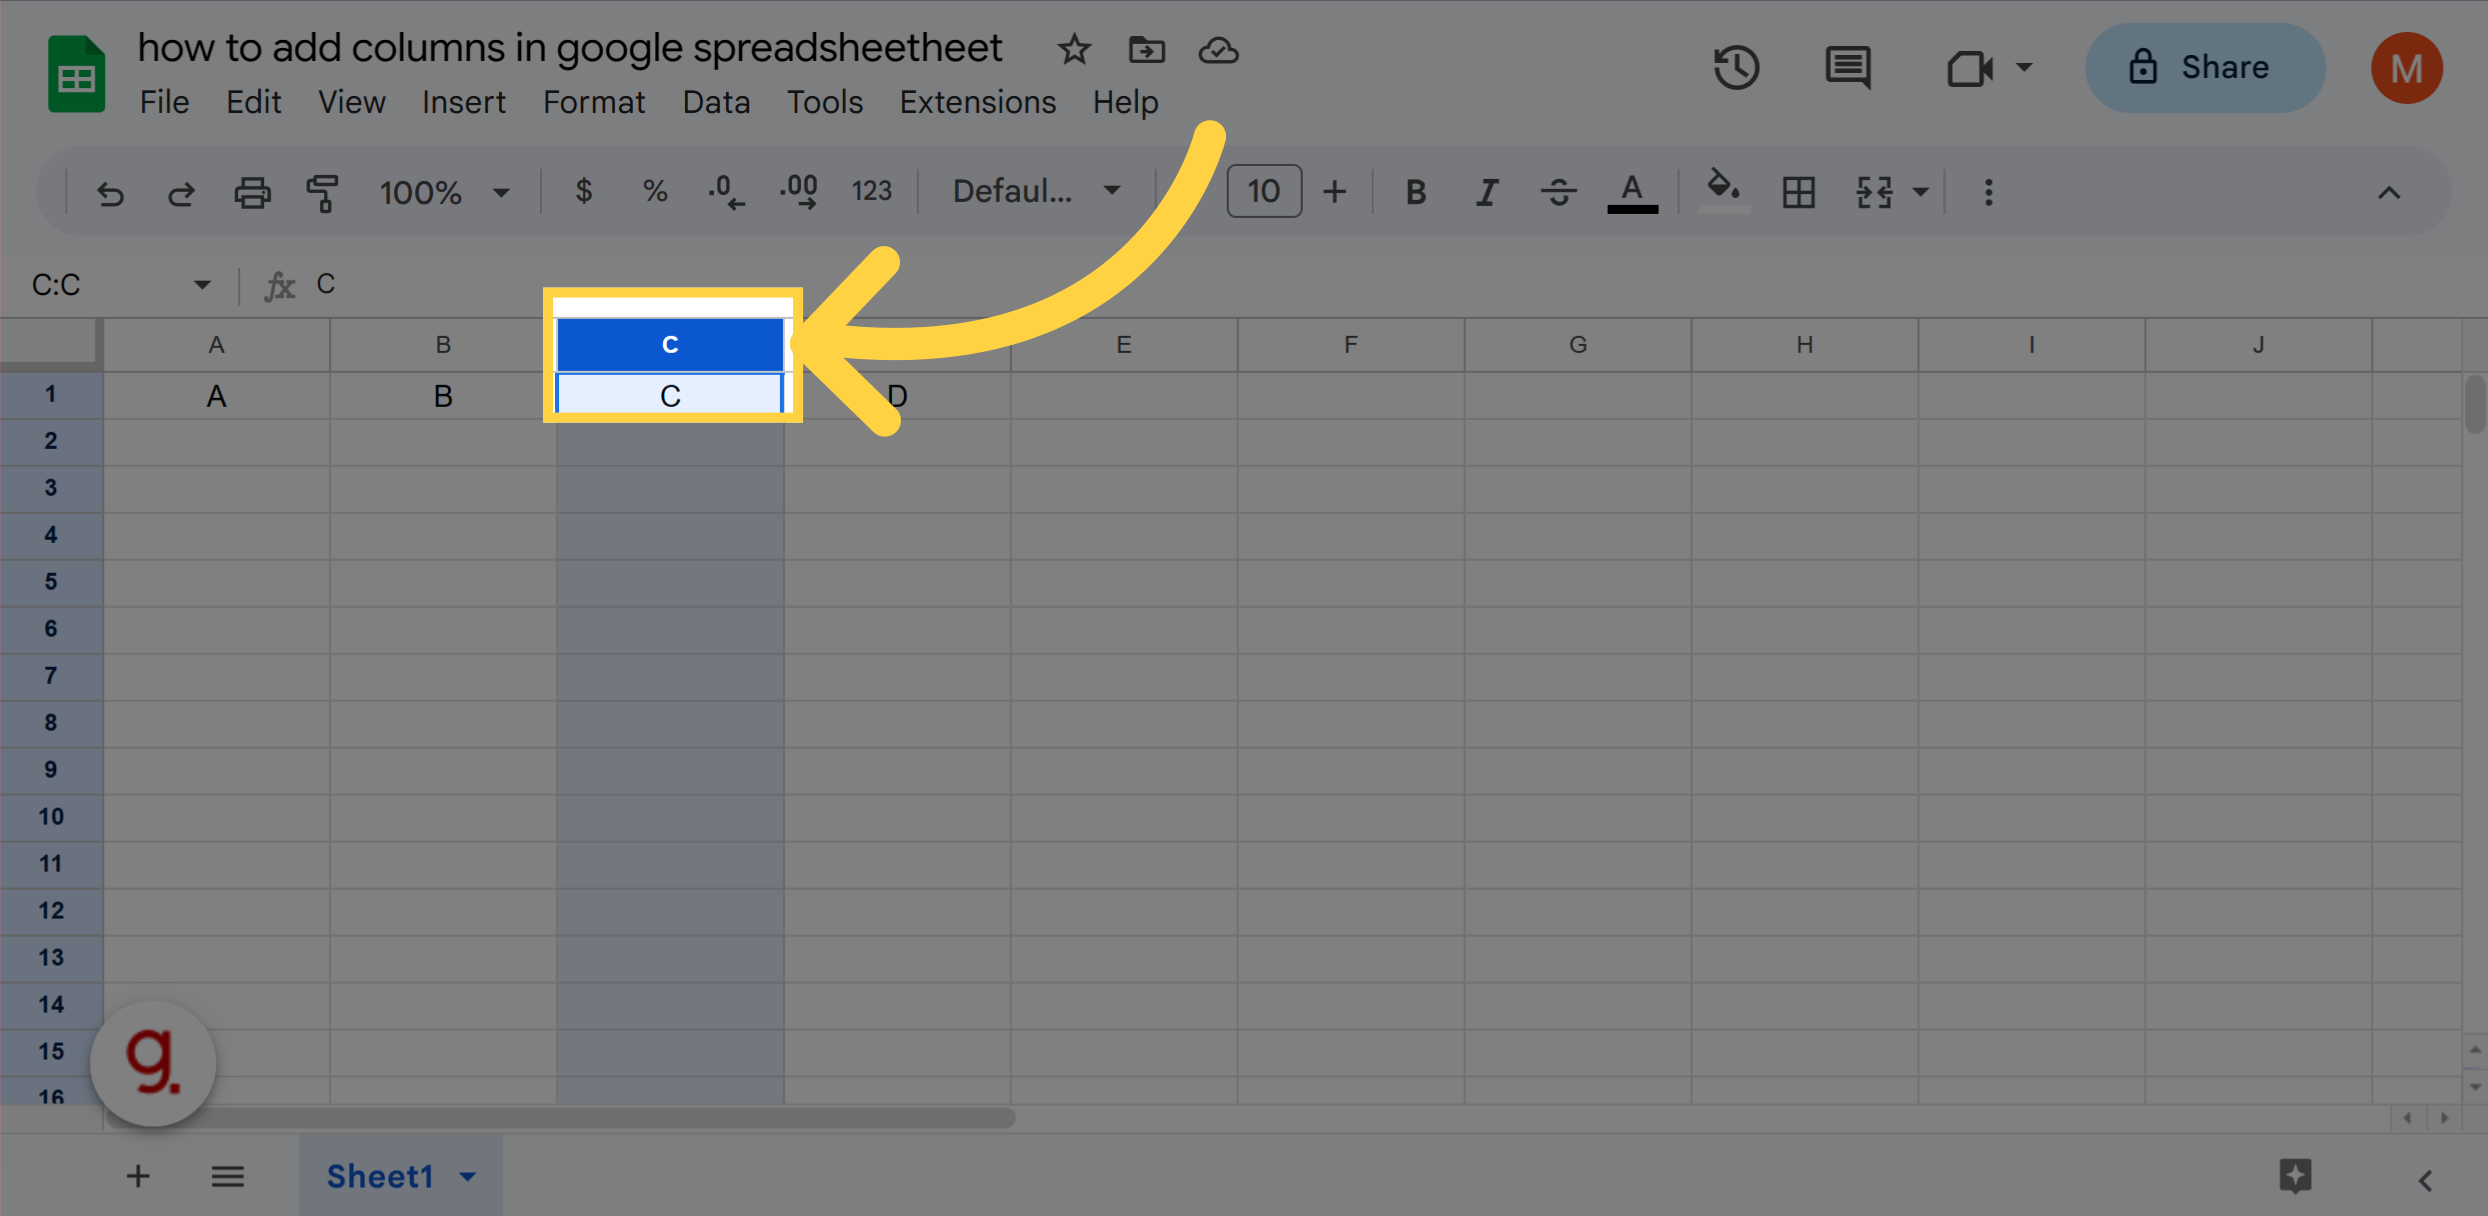Viewport: 2488px width, 1216px height.
Task: Open the Format menu
Action: pos(593,101)
